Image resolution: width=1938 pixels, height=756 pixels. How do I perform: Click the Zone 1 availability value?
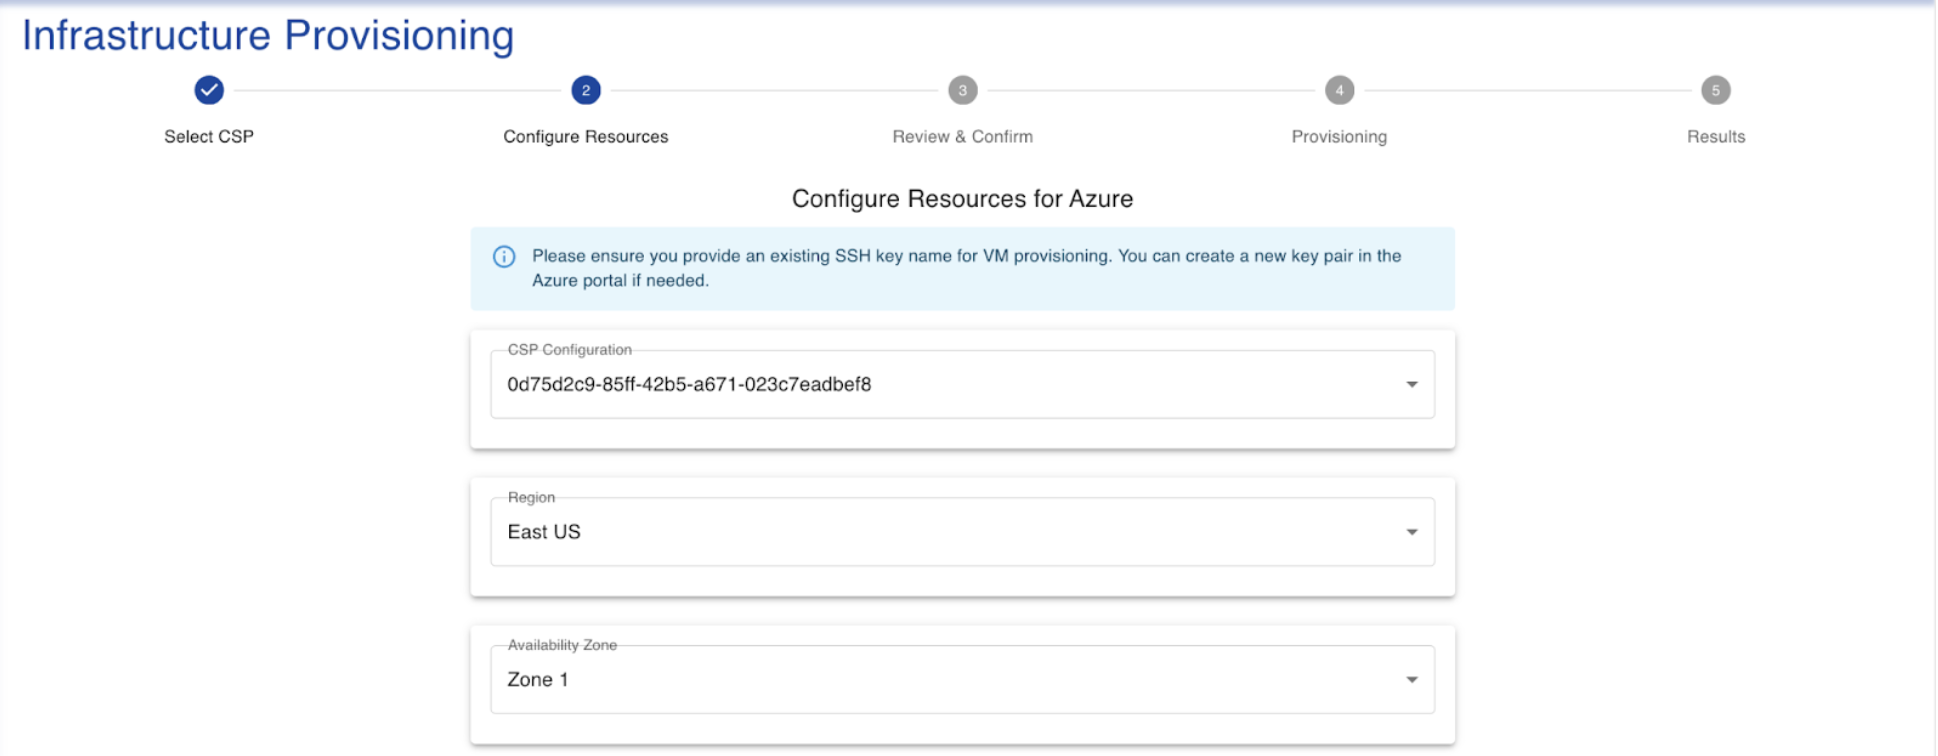tap(538, 680)
